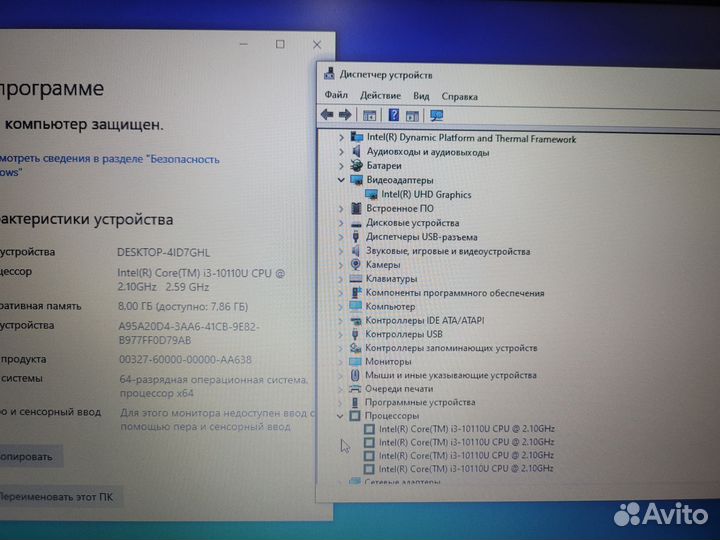Click the printer icon beside Очереди печати

click(x=354, y=389)
